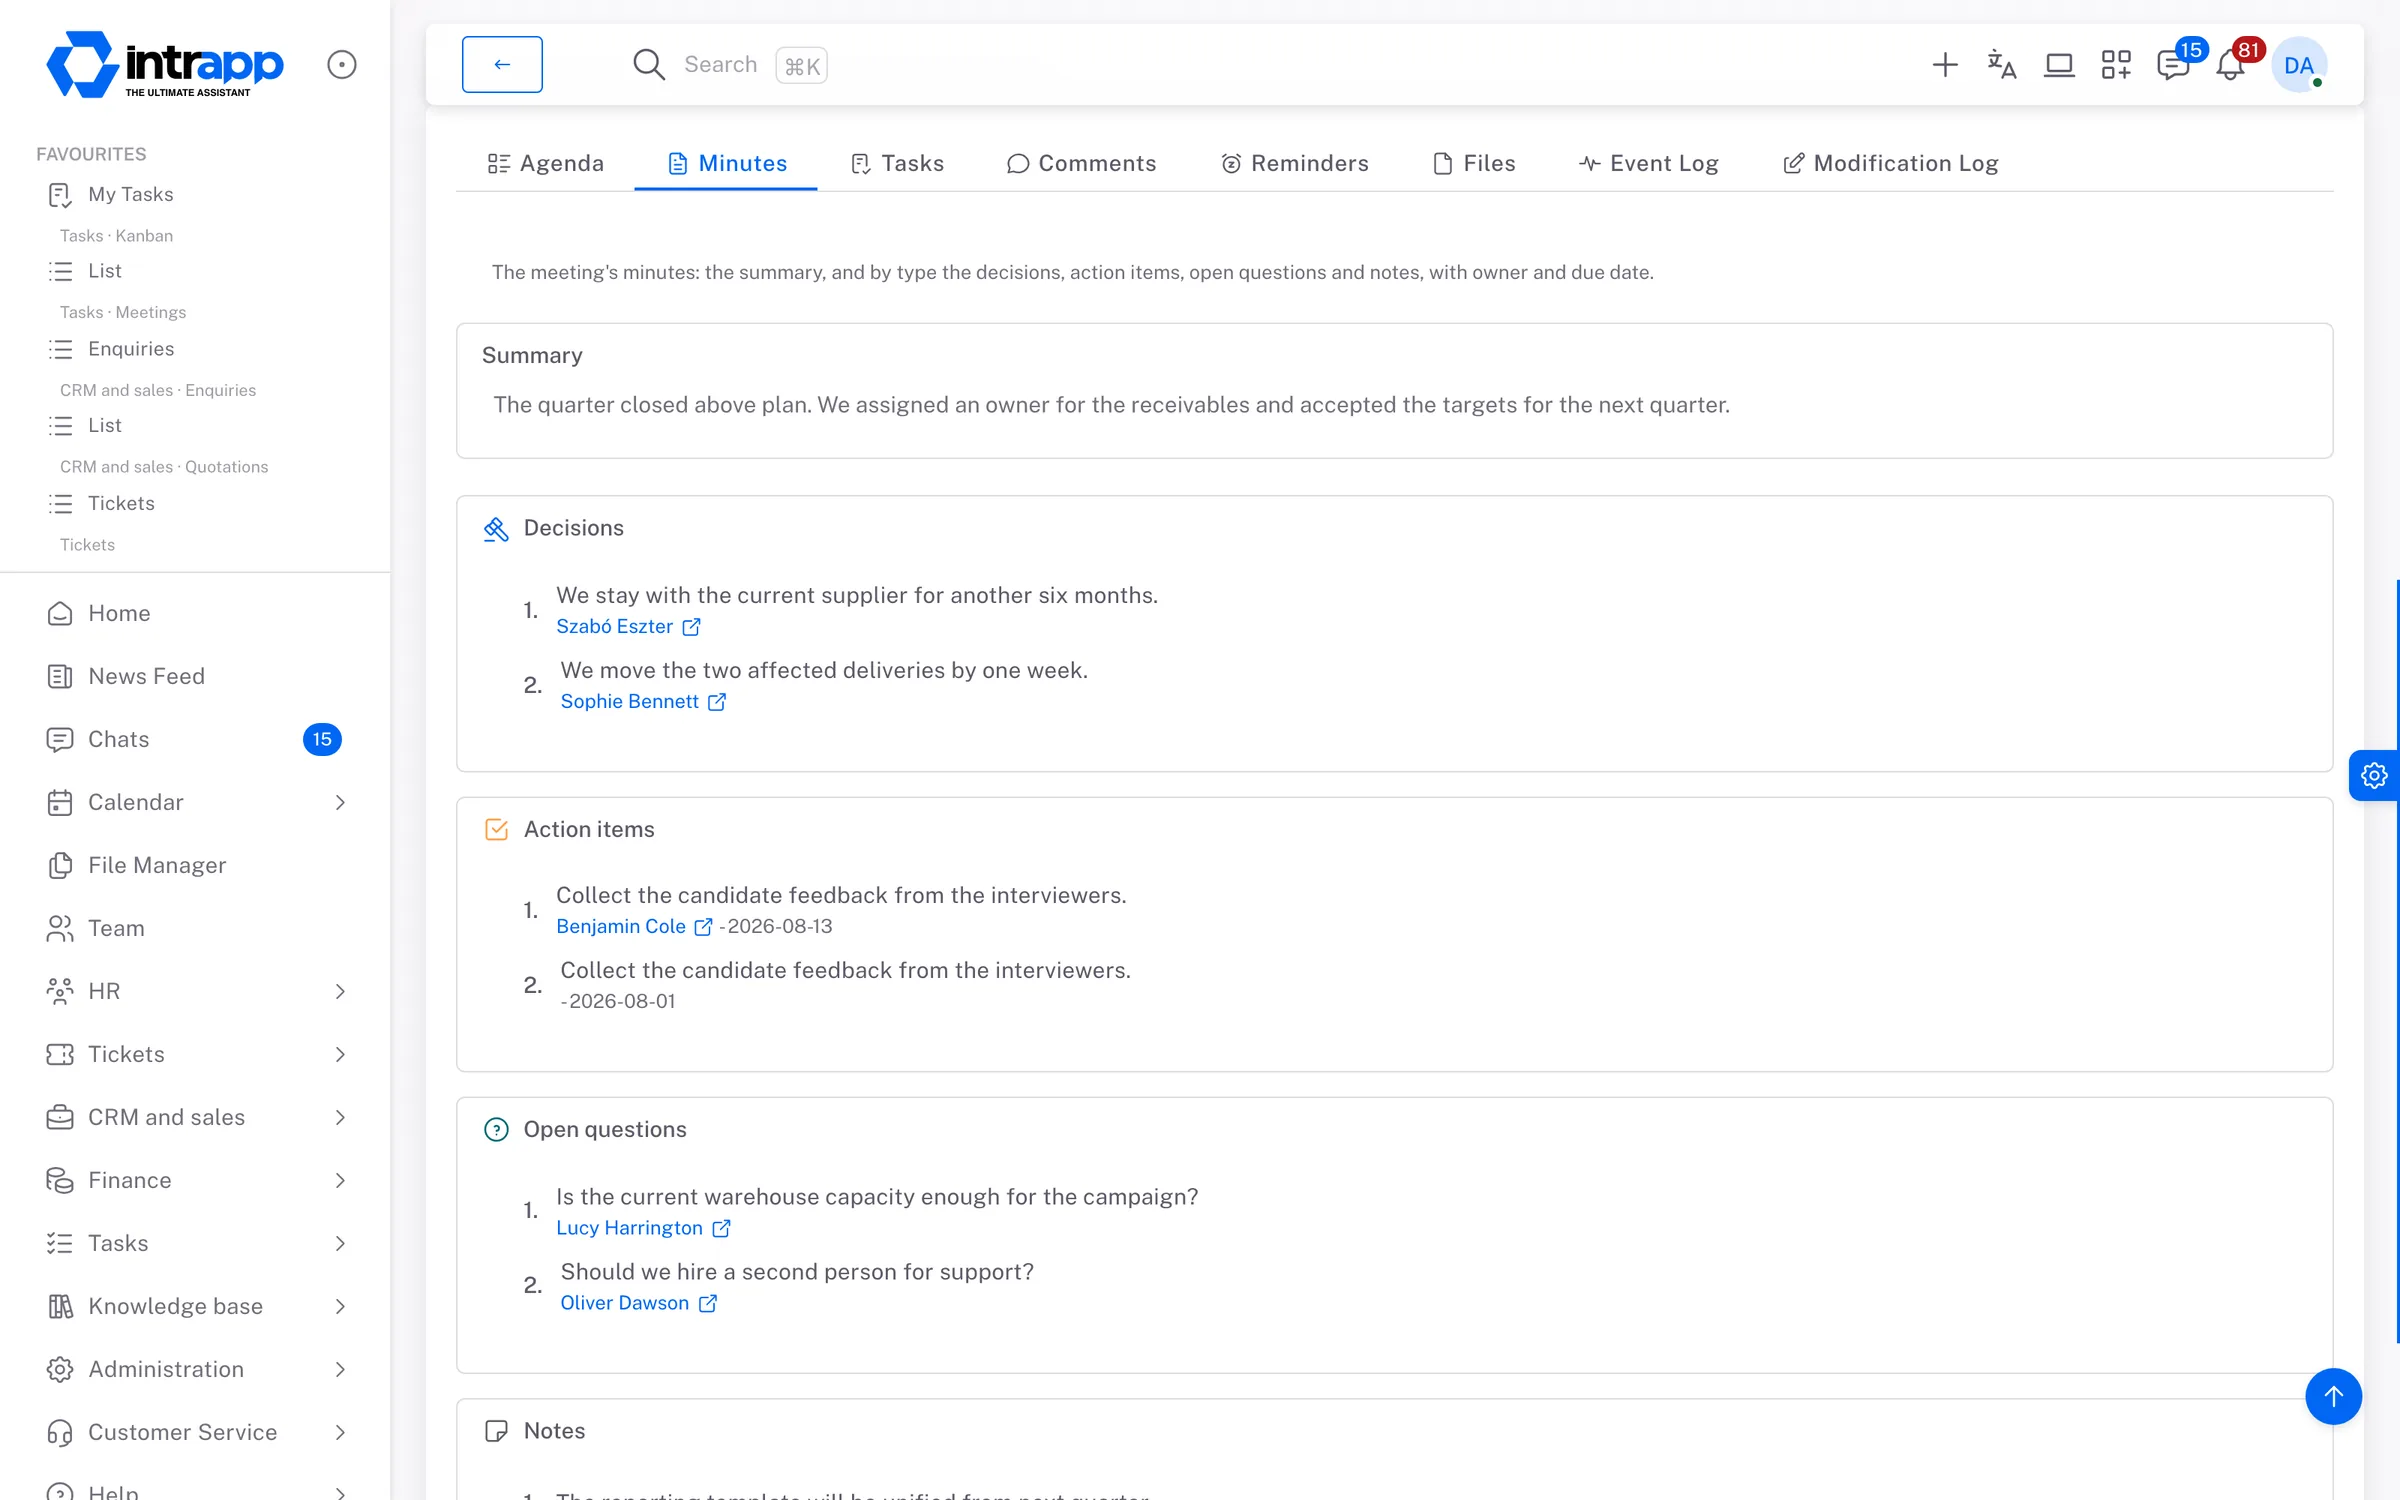The width and height of the screenshot is (2400, 1500).
Task: Open the Files tab
Action: point(1474,163)
